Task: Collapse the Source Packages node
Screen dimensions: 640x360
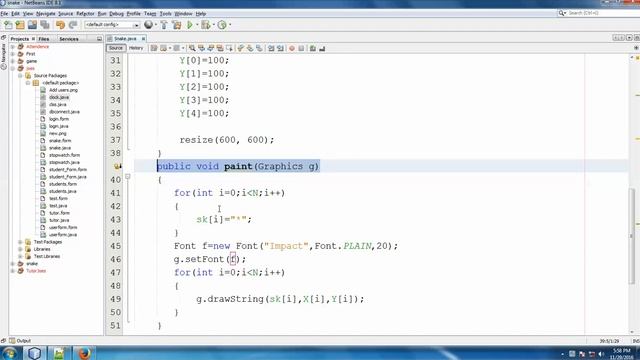Action: (x=20, y=76)
